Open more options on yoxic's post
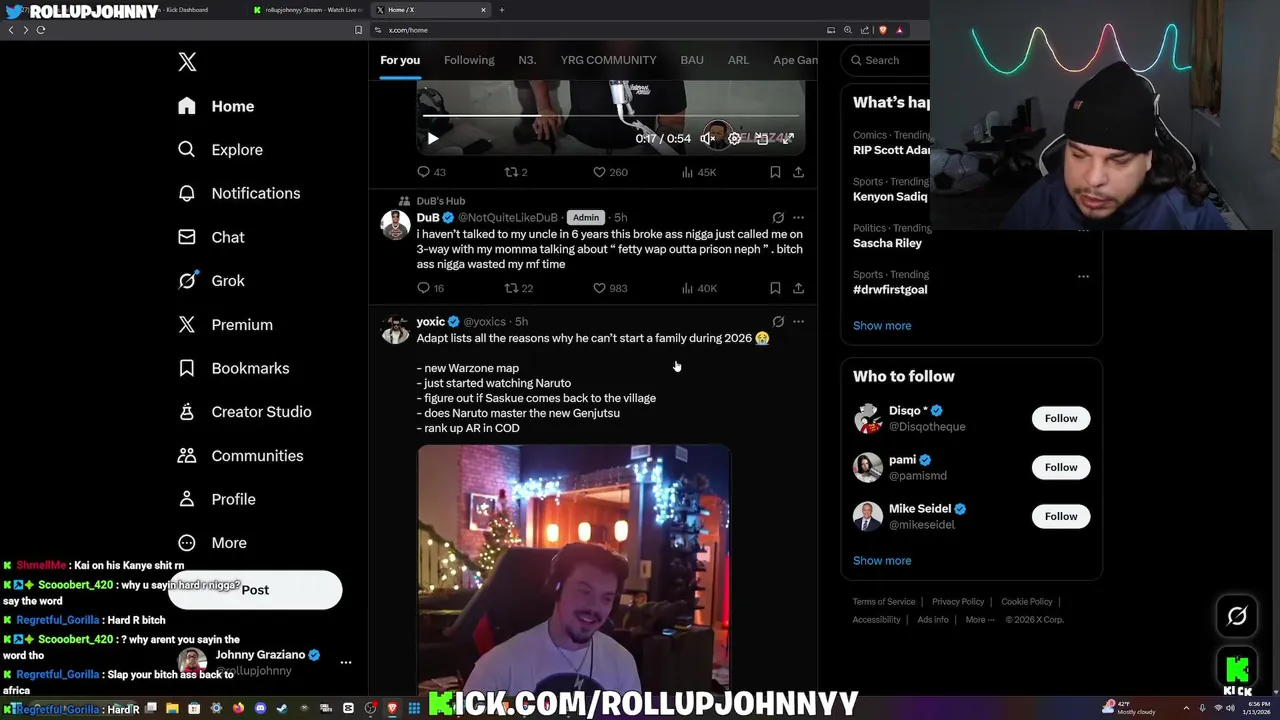The width and height of the screenshot is (1280, 720). [x=798, y=321]
